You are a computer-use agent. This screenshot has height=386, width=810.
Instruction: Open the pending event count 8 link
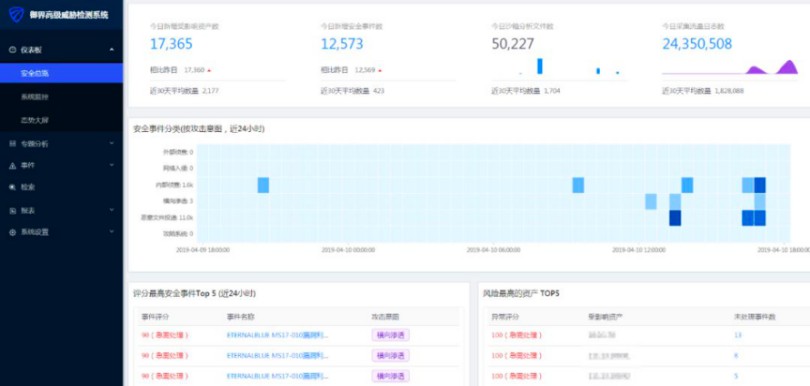tap(736, 356)
